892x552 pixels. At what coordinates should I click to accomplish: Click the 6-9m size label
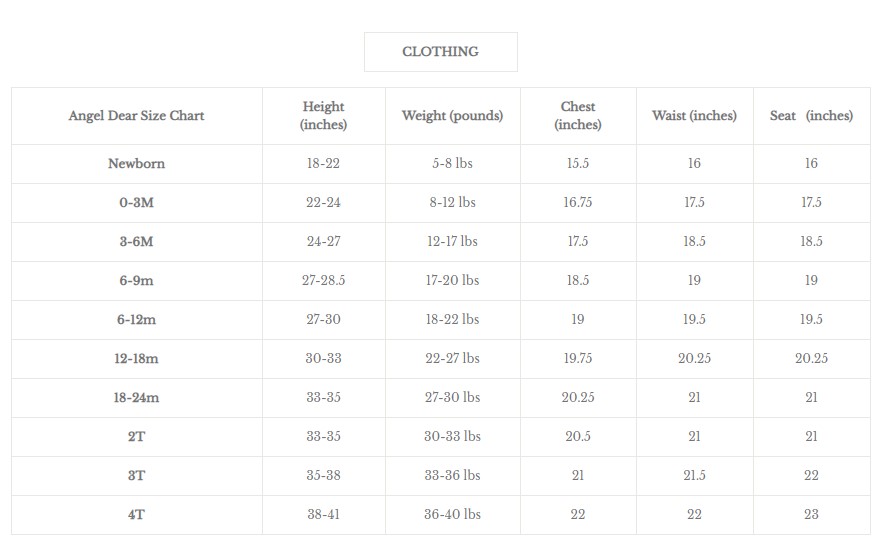coord(137,281)
